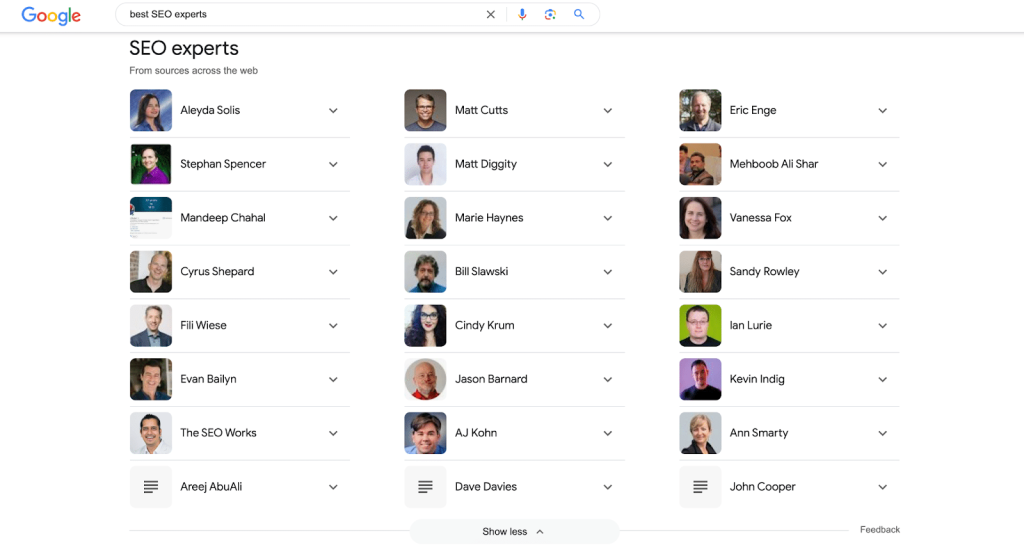The width and height of the screenshot is (1024, 557).
Task: Click the magnifying glass search icon
Action: point(579,14)
